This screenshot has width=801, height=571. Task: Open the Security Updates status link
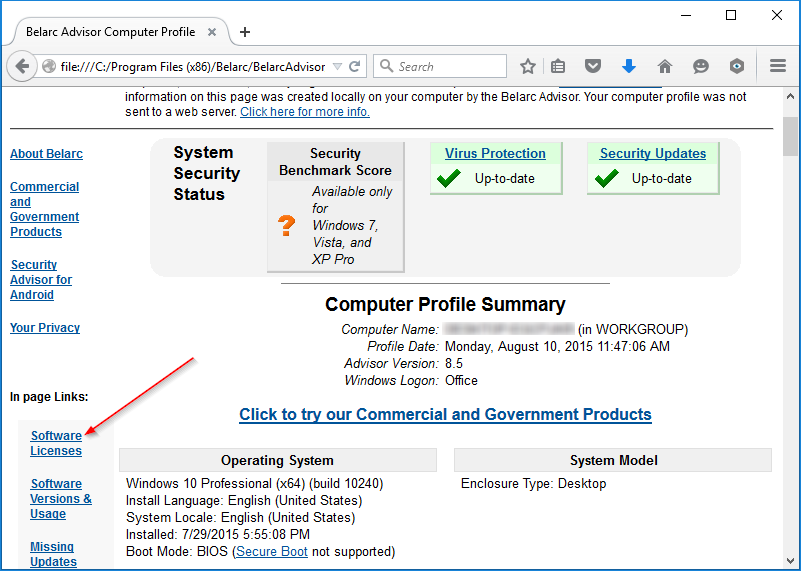pyautogui.click(x=652, y=154)
